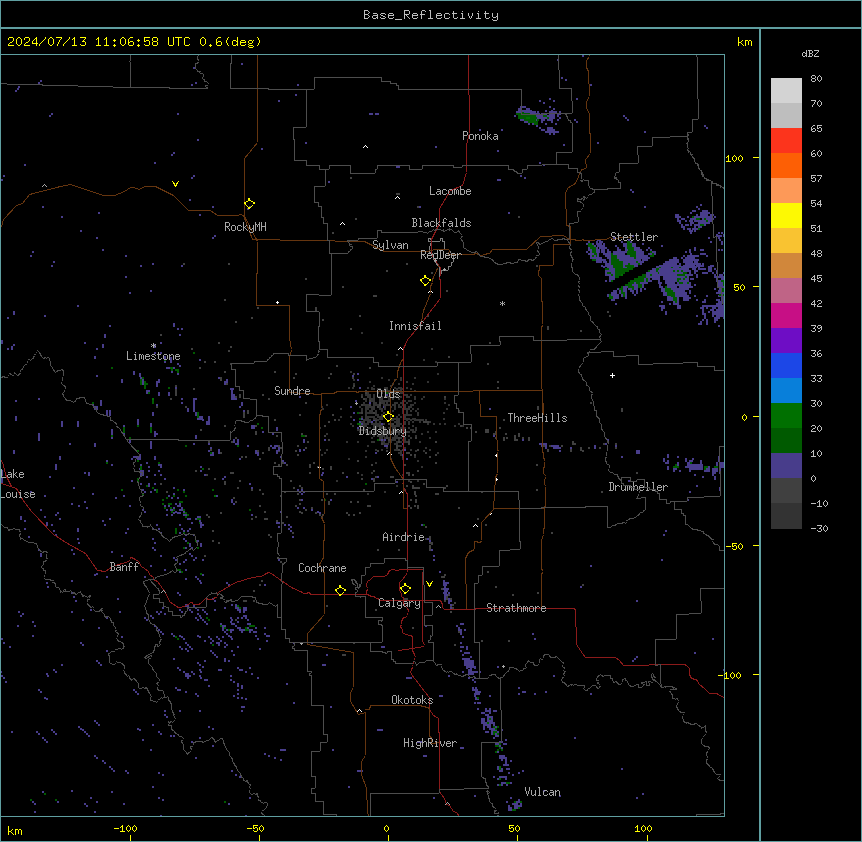
Task: Click the yellow diamond marker above RockyMH
Action: pyautogui.click(x=250, y=204)
